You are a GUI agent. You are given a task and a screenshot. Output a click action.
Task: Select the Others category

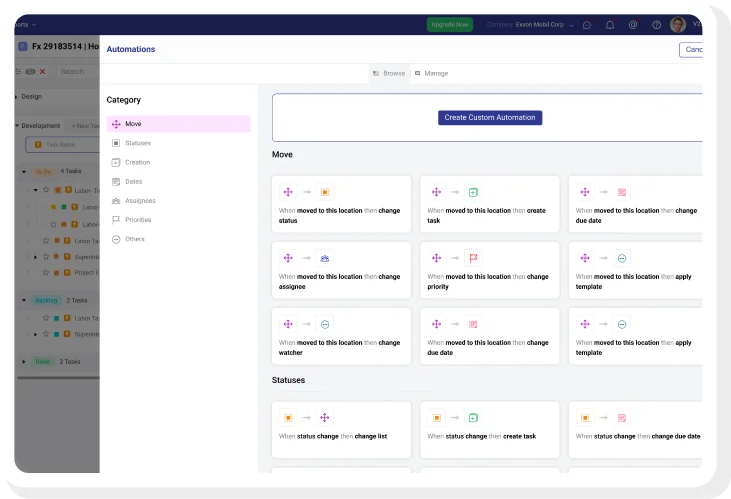pos(179,239)
